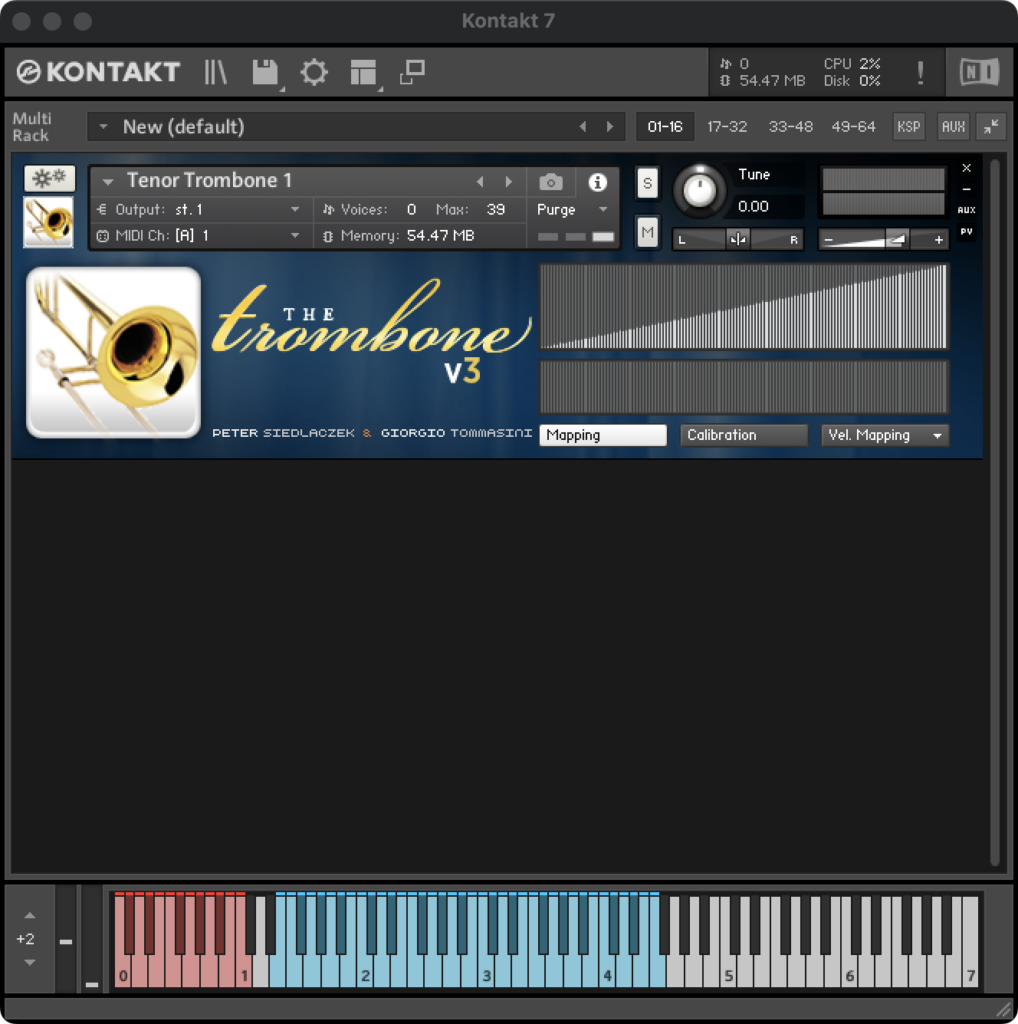Viewport: 1018px width, 1024px height.
Task: Solo the Tenor Trombone 1 instrument
Action: [647, 183]
